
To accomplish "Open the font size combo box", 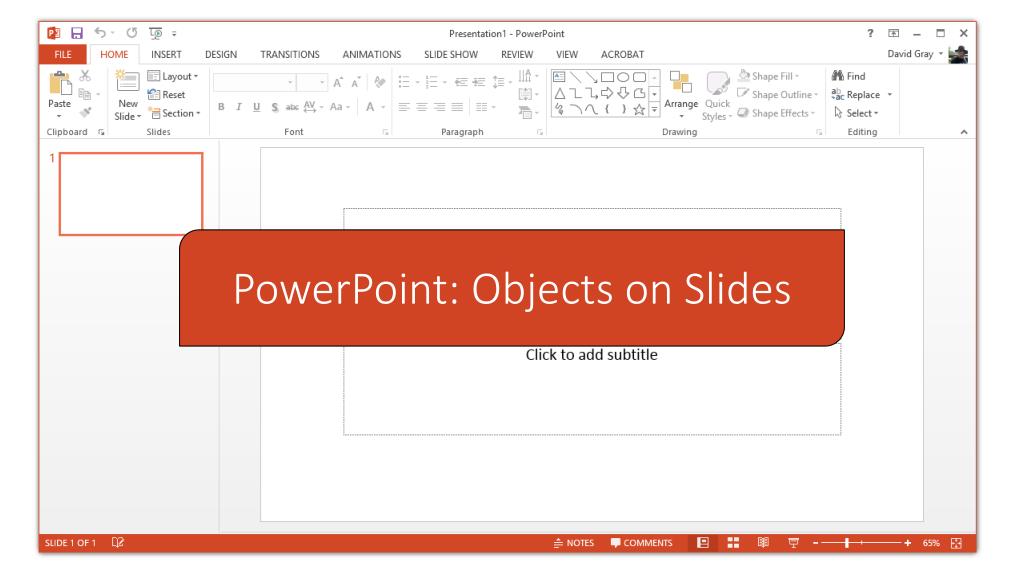I will (x=312, y=82).
